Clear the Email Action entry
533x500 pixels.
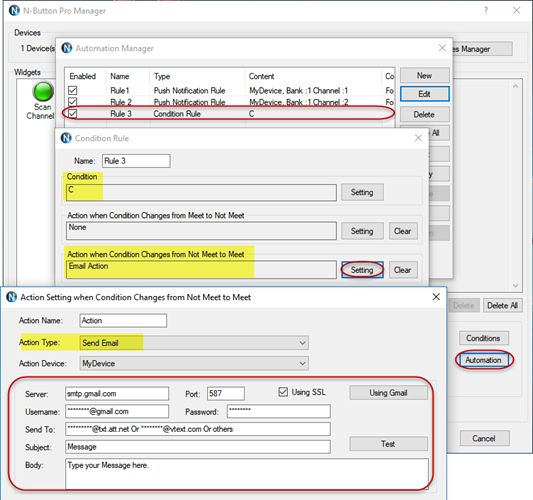[x=403, y=270]
